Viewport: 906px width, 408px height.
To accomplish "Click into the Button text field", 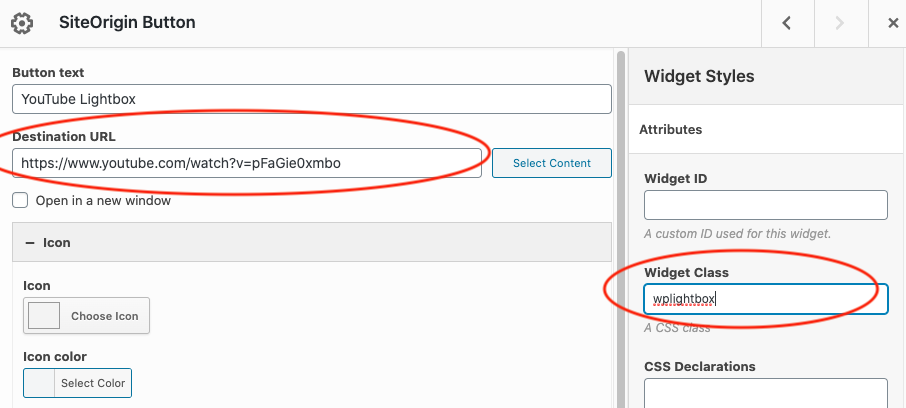I will coord(311,99).
